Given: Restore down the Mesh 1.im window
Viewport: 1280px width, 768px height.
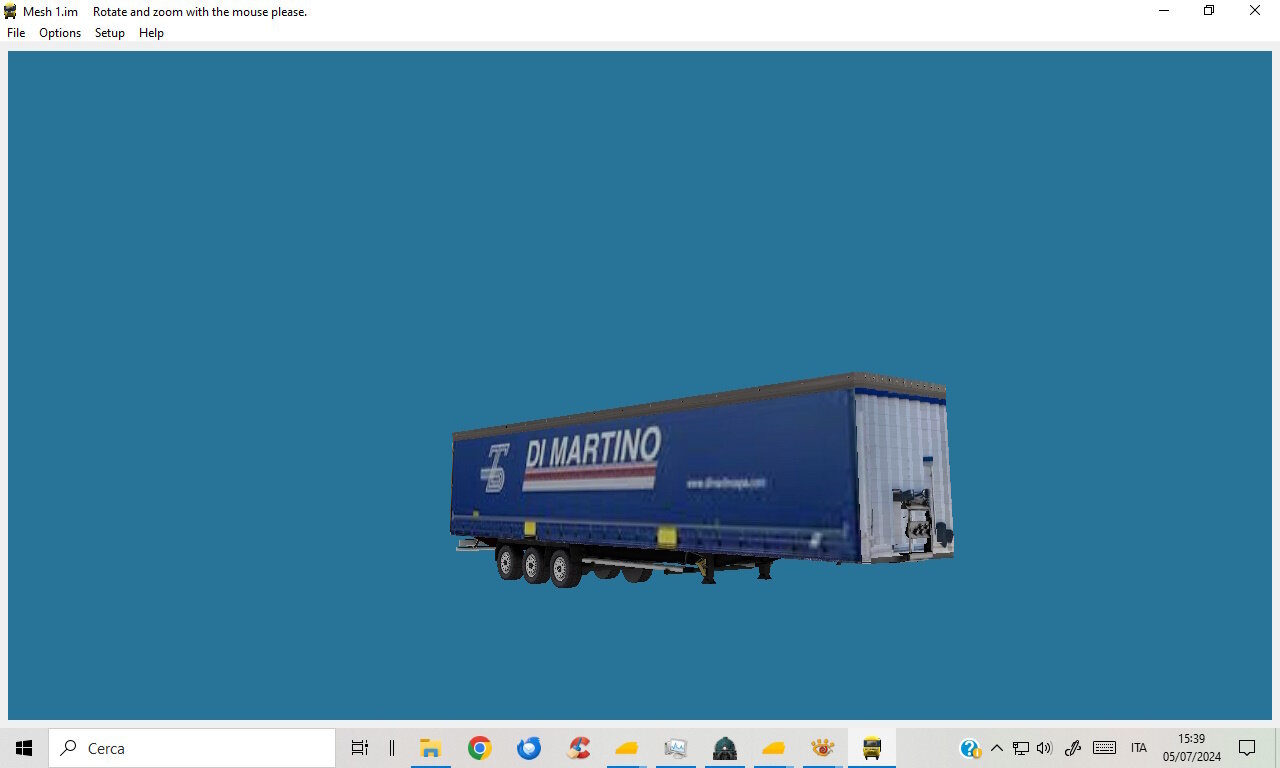Looking at the screenshot, I should pos(1209,11).
